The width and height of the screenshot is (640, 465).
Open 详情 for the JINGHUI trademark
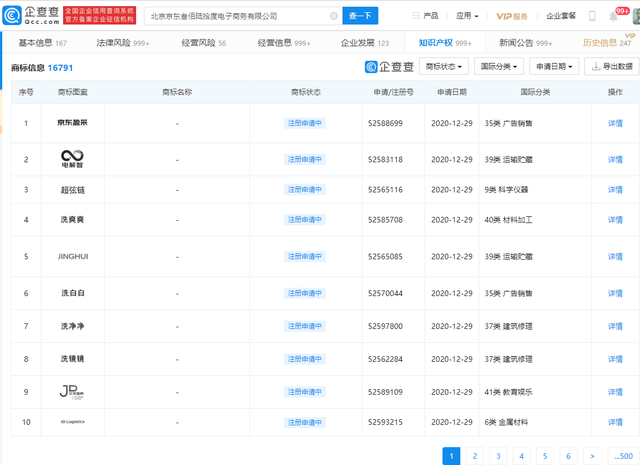(x=615, y=257)
